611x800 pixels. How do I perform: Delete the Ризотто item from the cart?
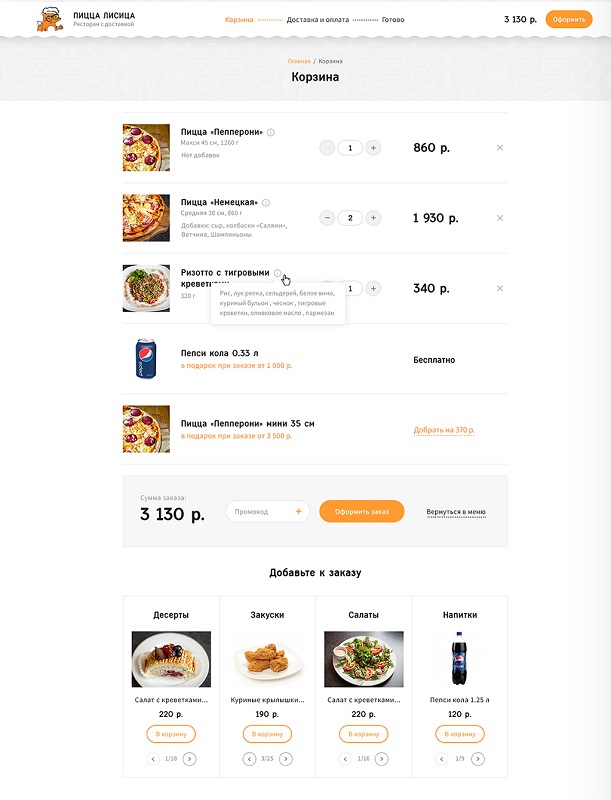pyautogui.click(x=500, y=289)
